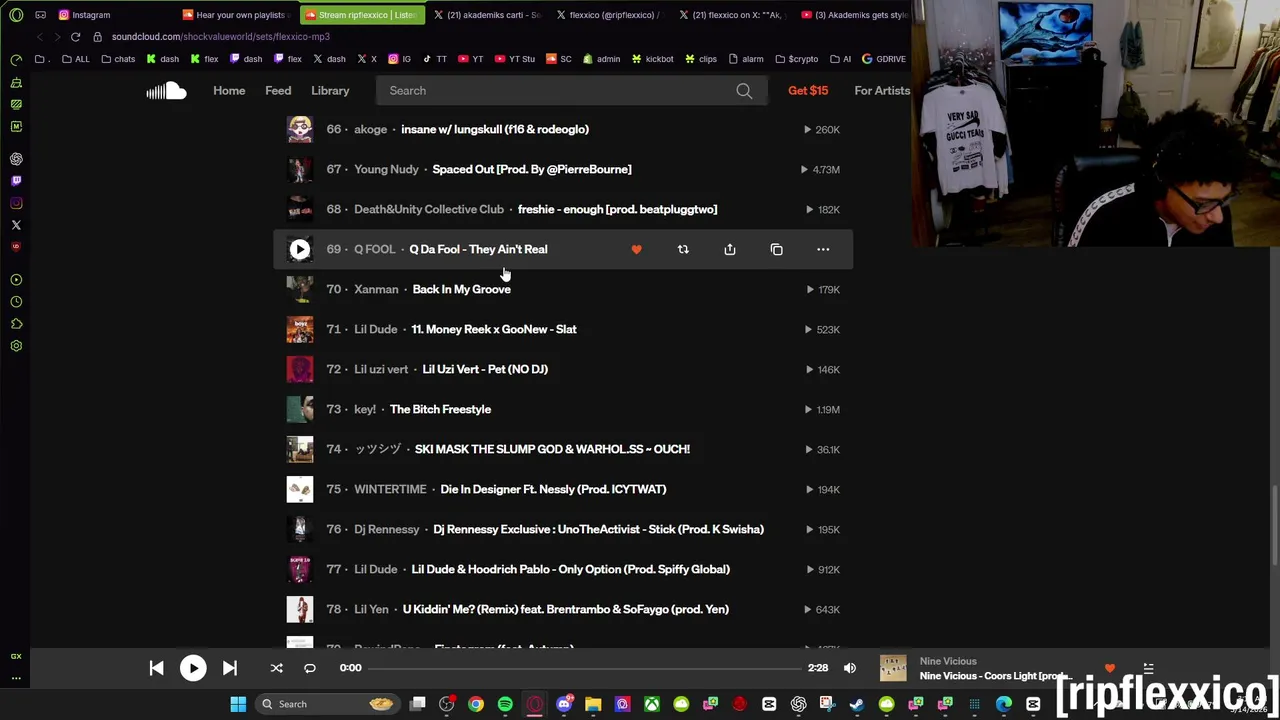
Task: Open the Die In Designer Ft. Nessly track
Action: click(x=553, y=489)
